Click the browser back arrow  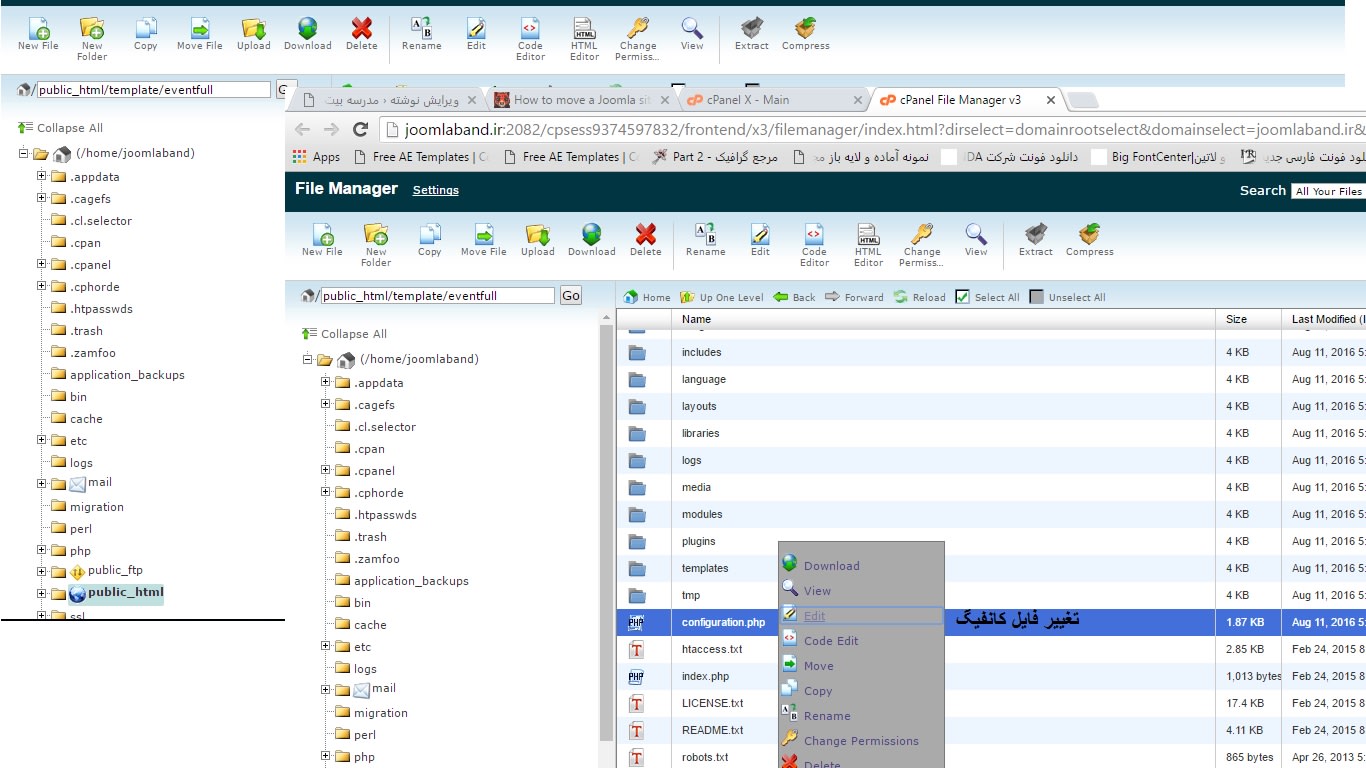coord(303,129)
